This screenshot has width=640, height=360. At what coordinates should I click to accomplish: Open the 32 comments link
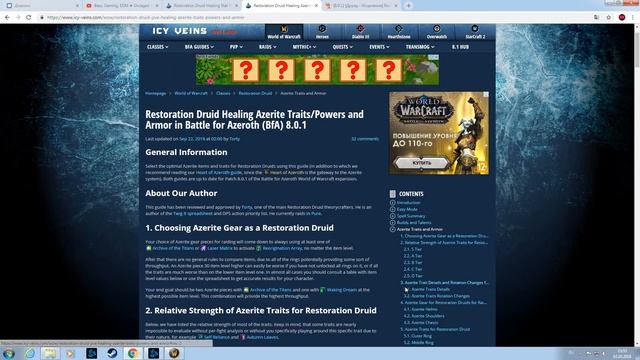coord(365,139)
